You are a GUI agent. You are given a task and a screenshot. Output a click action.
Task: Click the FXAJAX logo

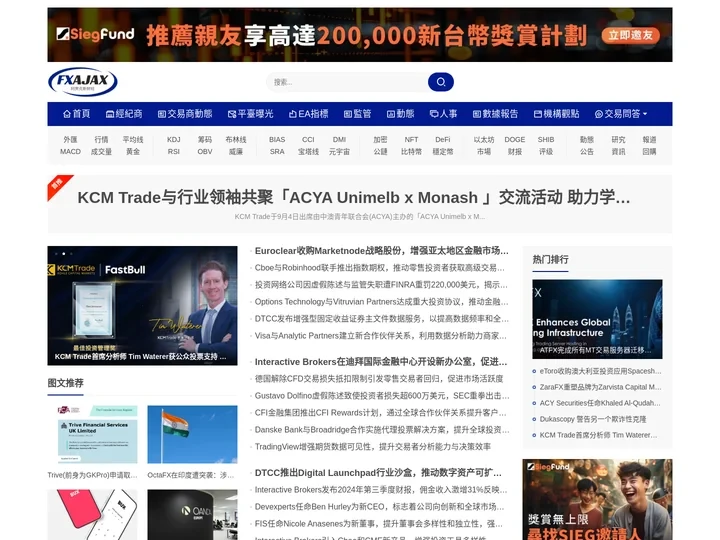83,82
